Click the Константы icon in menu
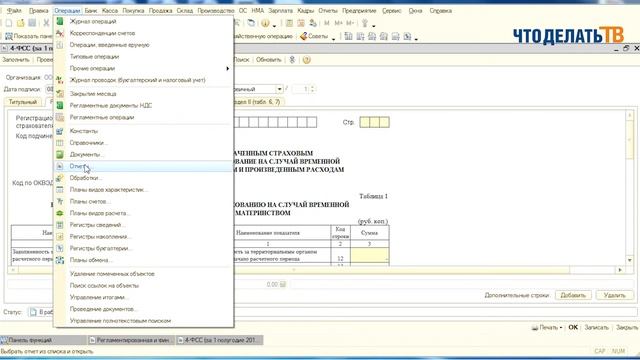This screenshot has width=640, height=360. [60, 131]
